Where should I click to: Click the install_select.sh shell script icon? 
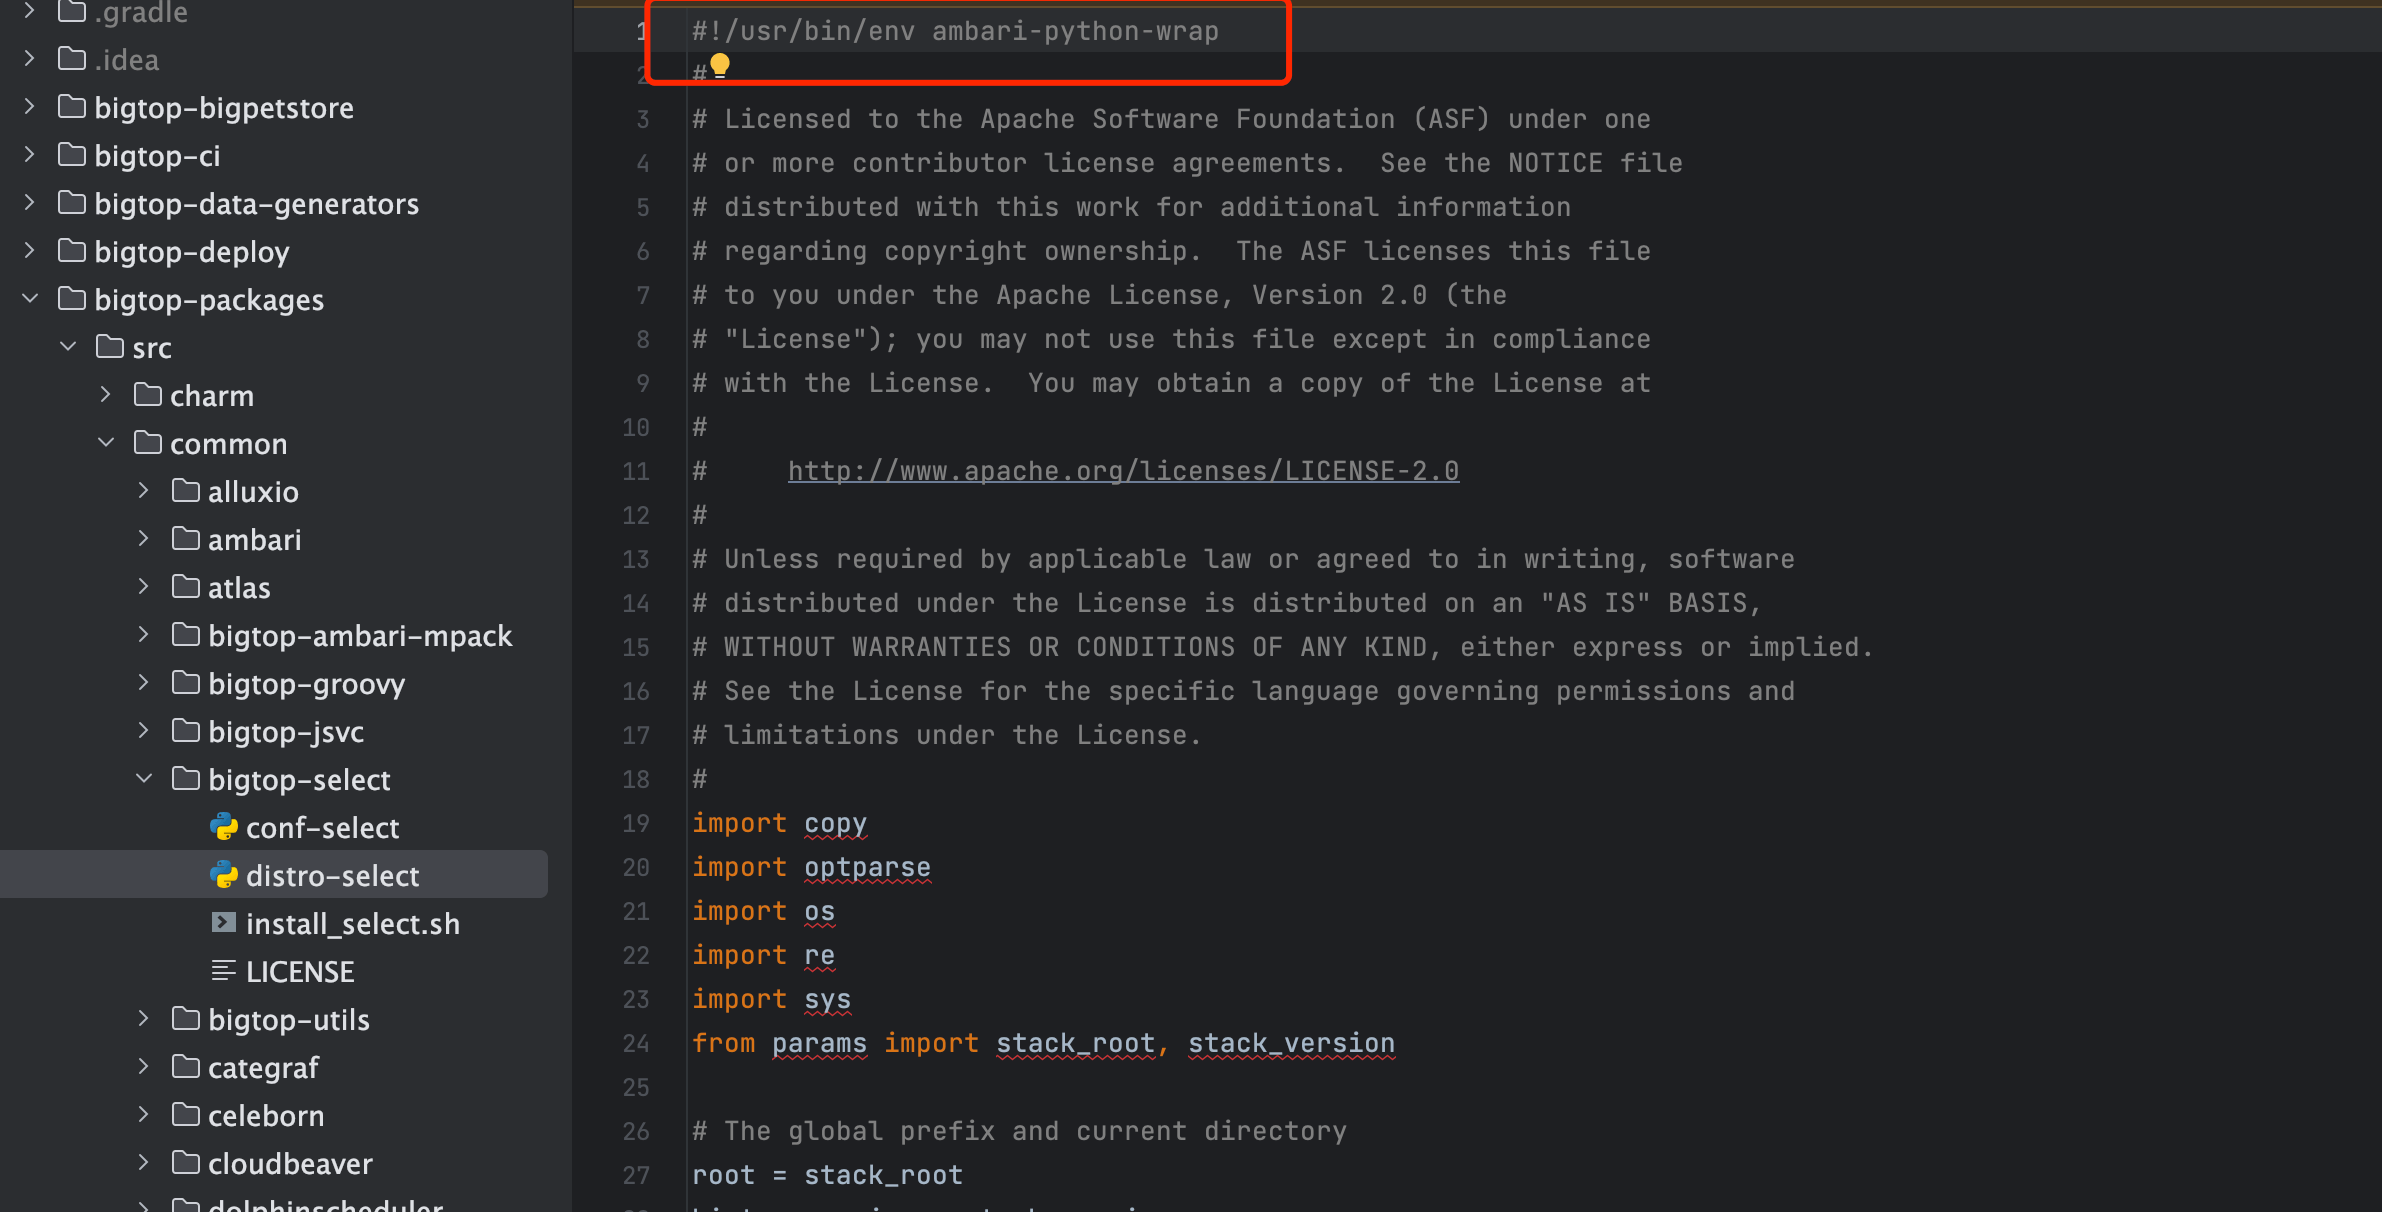pos(223,922)
